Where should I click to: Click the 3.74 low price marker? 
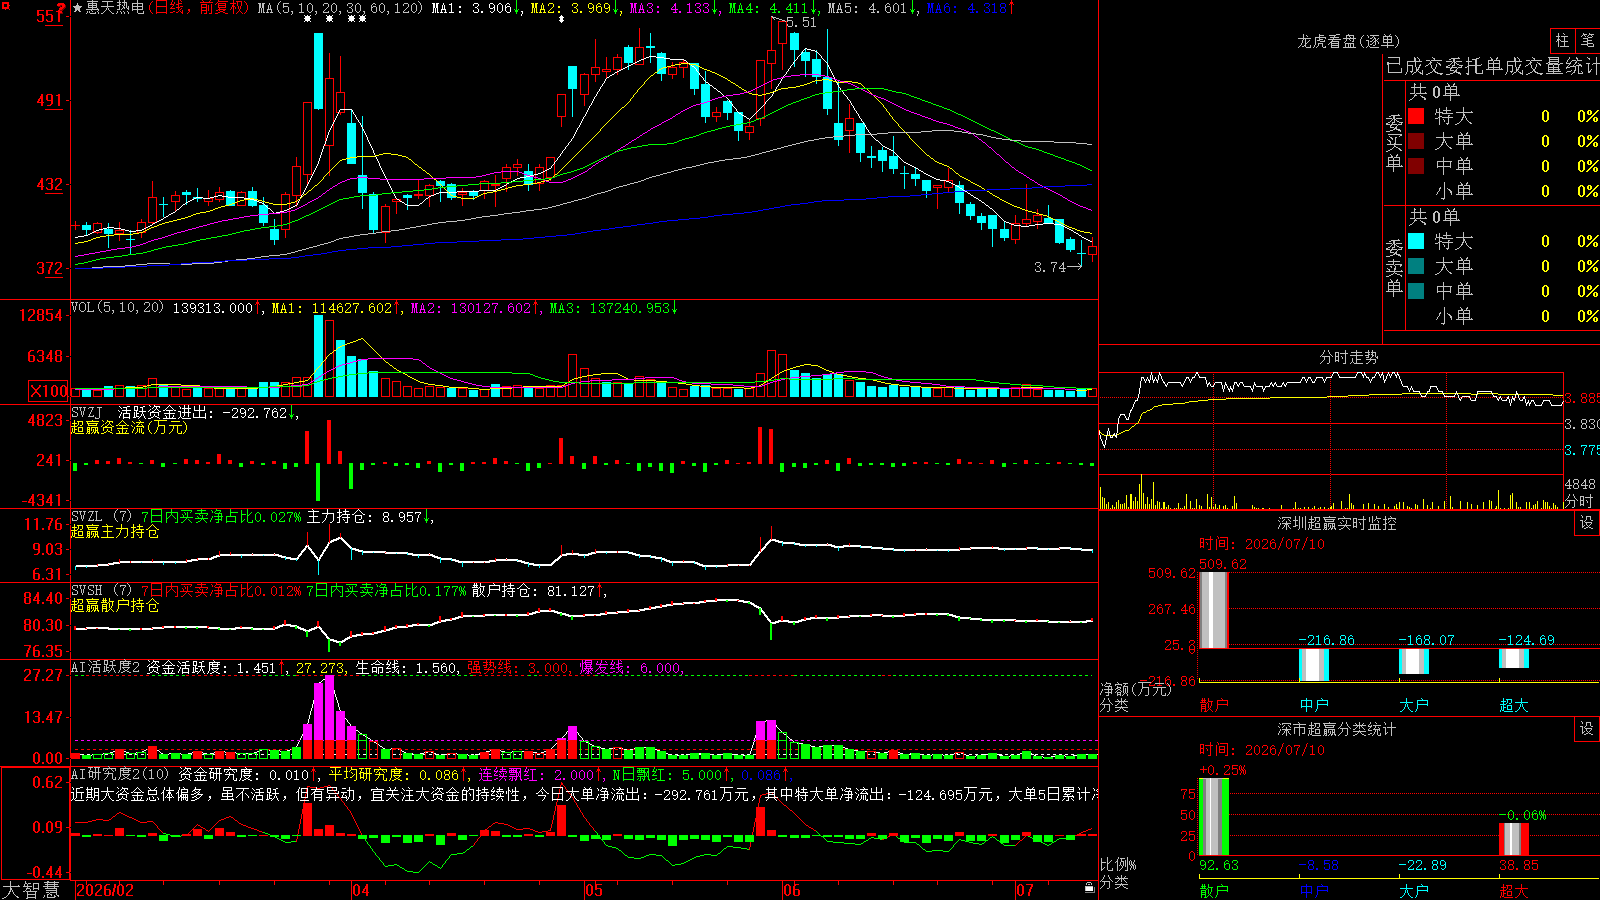[1049, 267]
